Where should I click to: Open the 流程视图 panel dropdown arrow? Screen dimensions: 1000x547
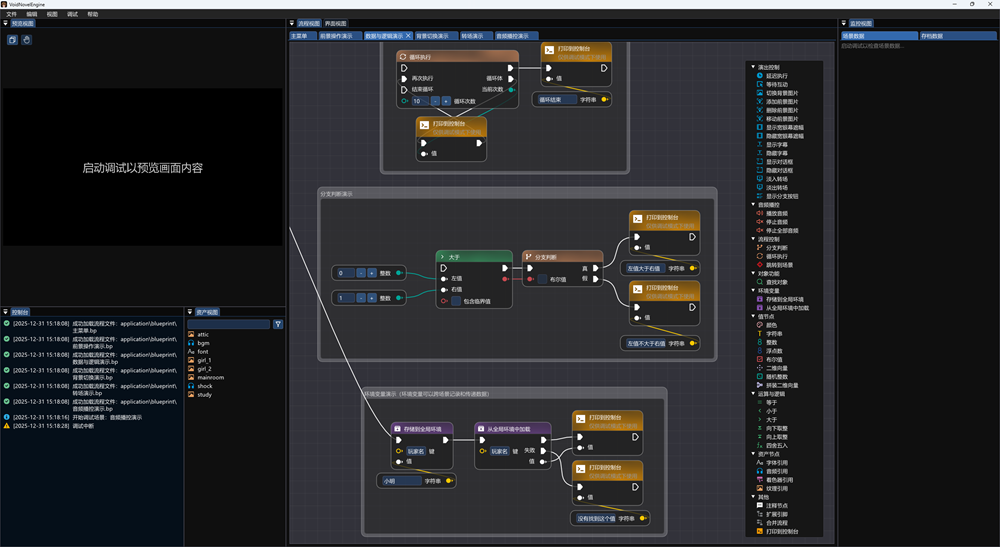click(292, 23)
